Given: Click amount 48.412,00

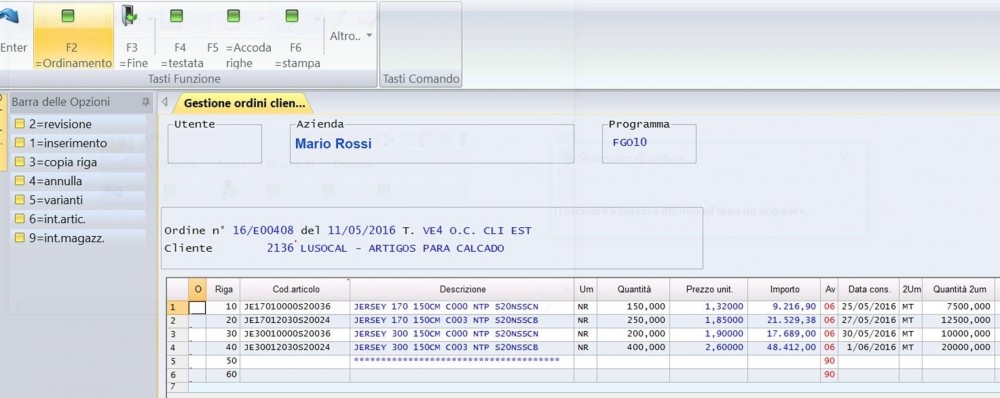Looking at the screenshot, I should coord(790,348).
